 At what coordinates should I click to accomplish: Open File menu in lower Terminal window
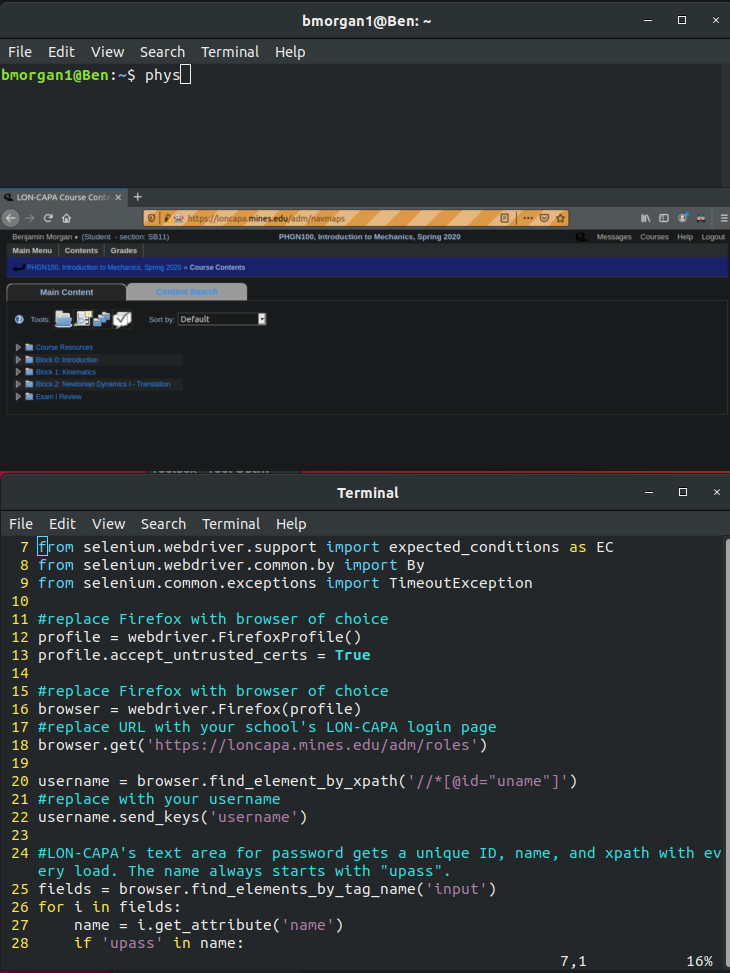coord(20,524)
